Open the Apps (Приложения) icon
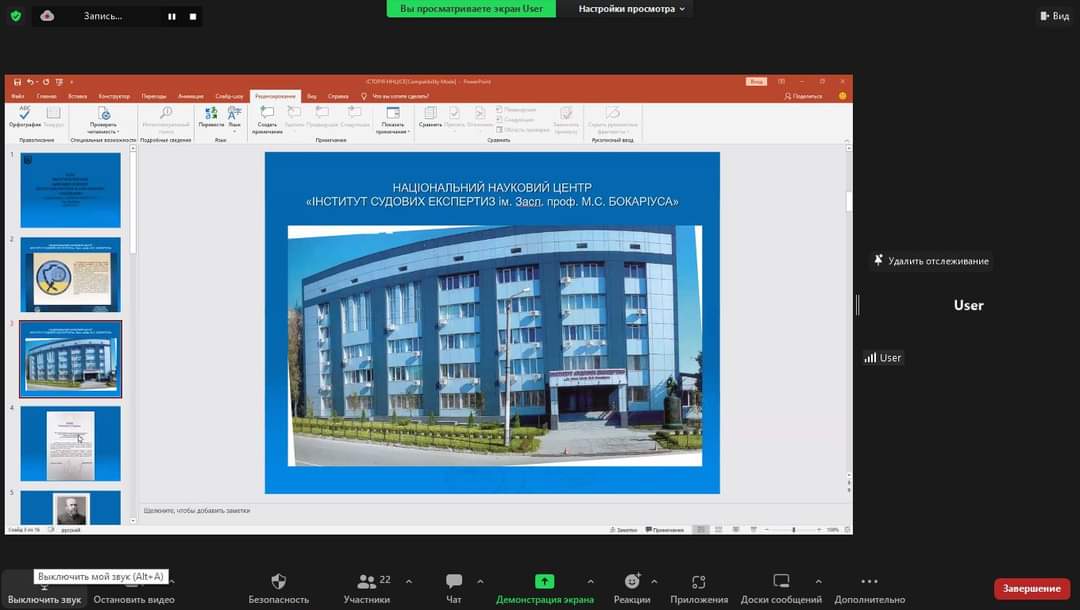 tap(699, 582)
